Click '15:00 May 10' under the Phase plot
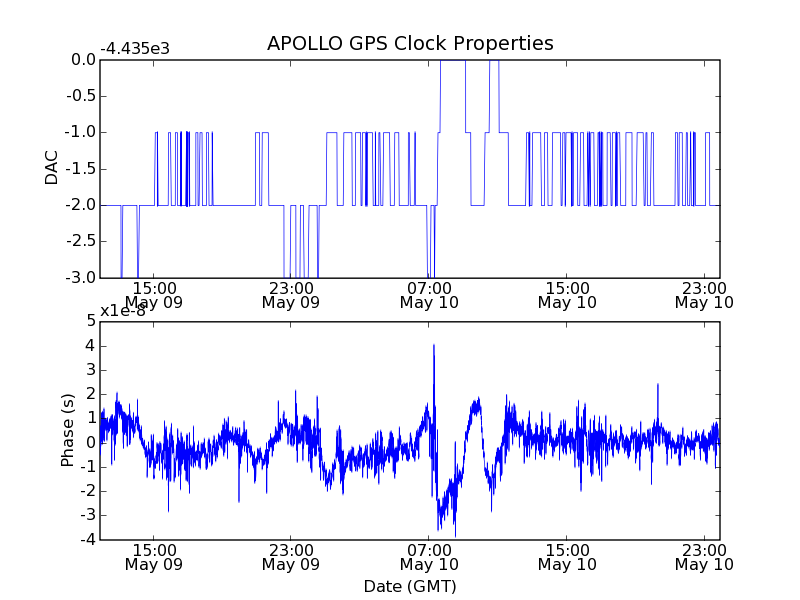The image size is (800, 600). pyautogui.click(x=567, y=558)
